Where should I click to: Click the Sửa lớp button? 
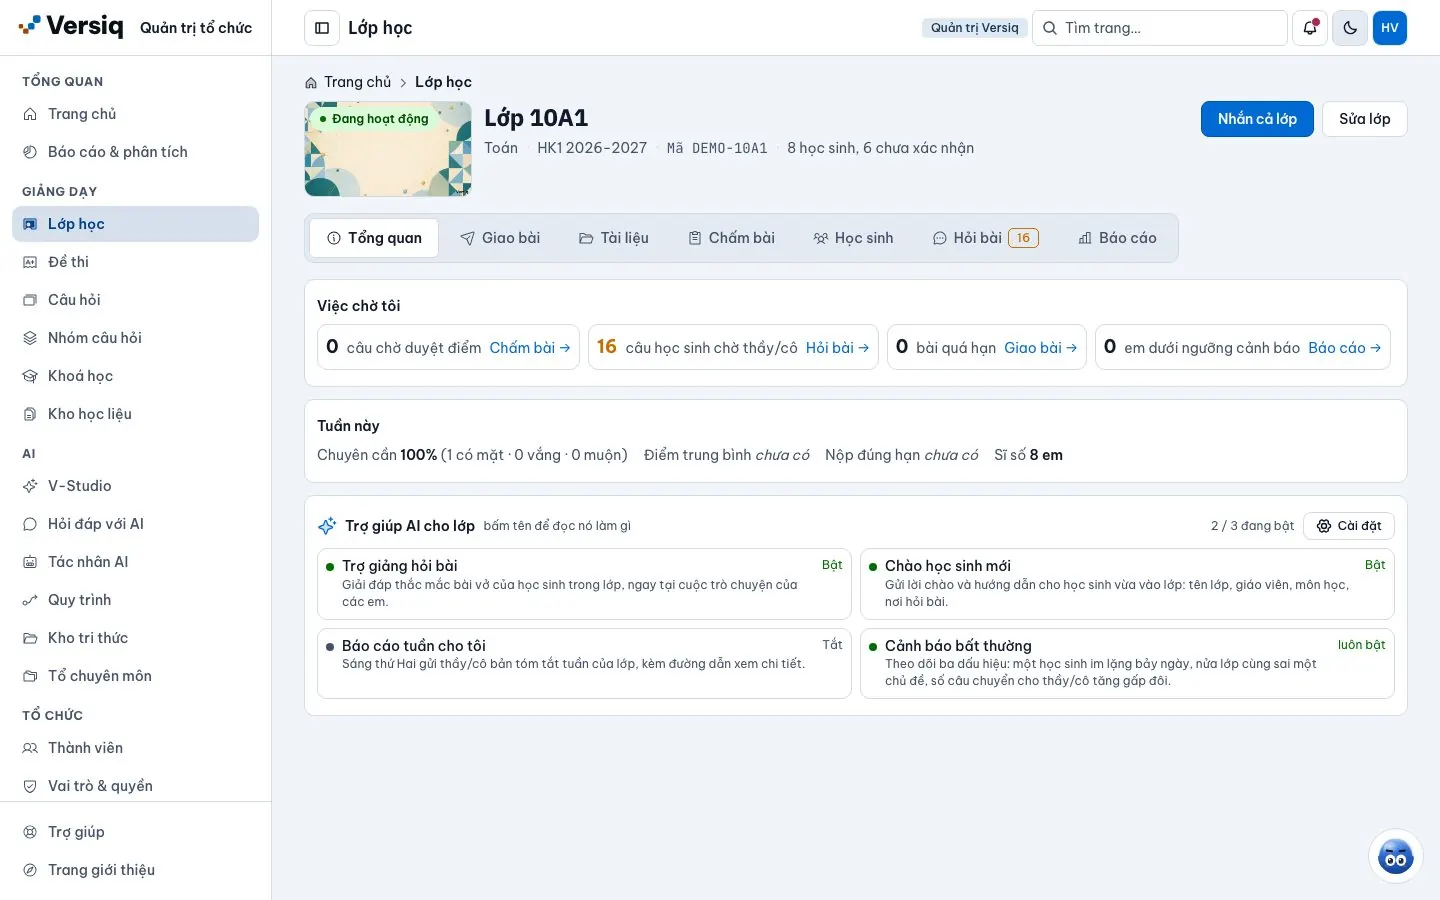(1365, 119)
